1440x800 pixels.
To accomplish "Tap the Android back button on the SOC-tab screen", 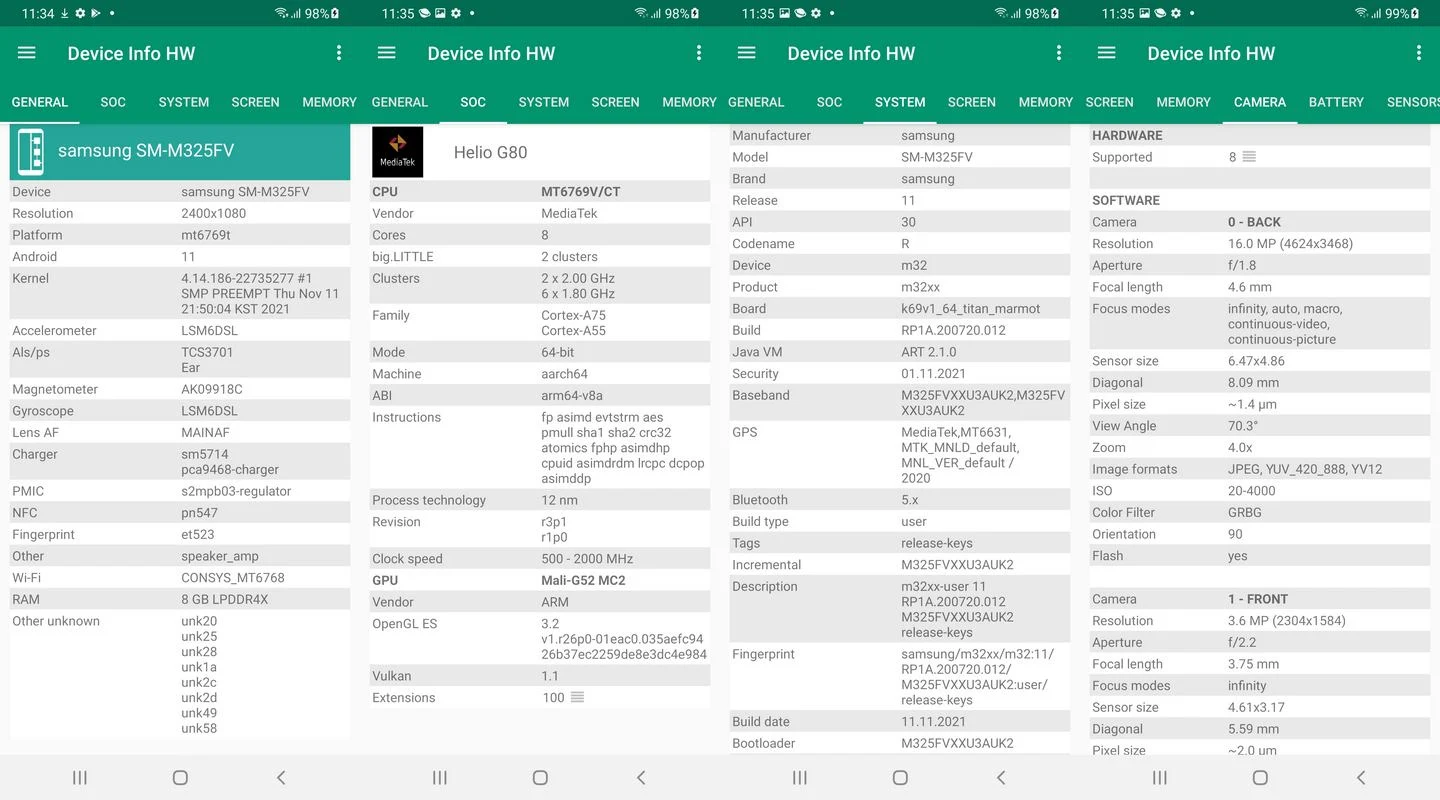I will (x=641, y=777).
